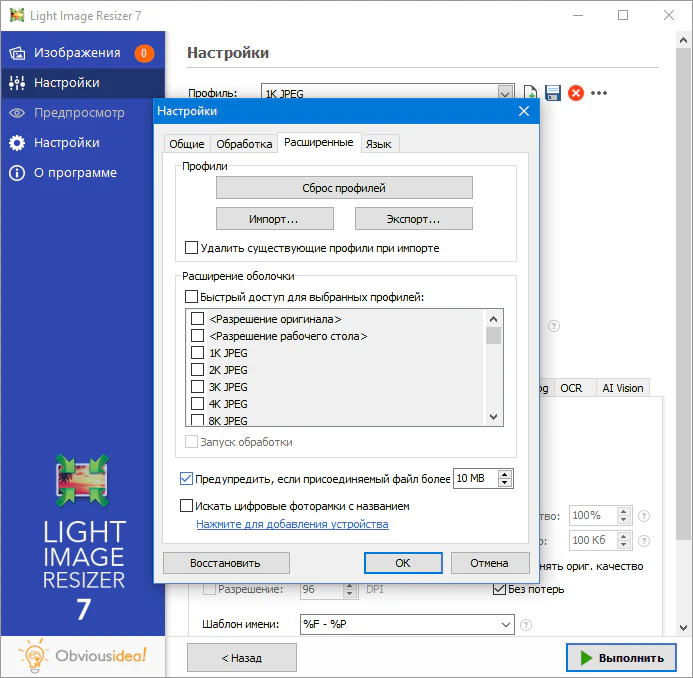Uncheck Без потерь in main window

[x=499, y=589]
